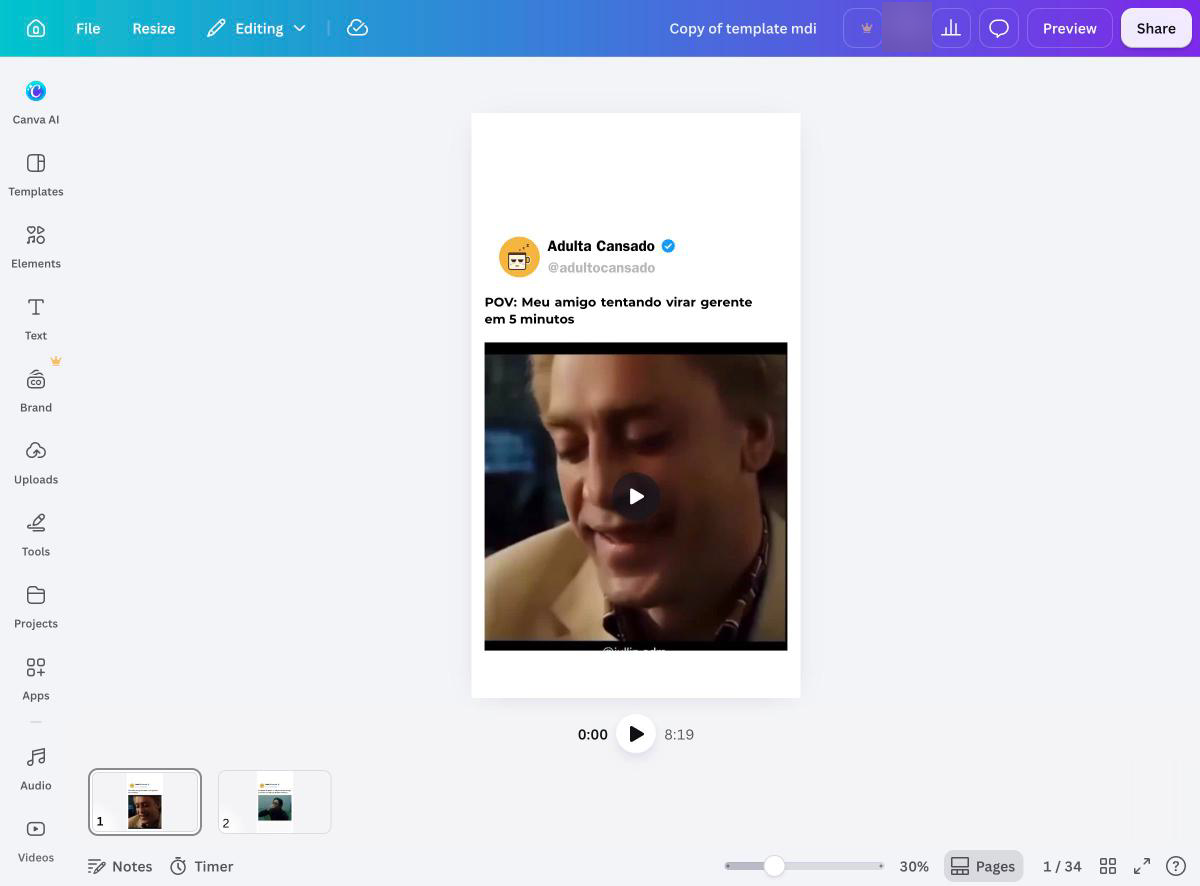Open the File menu

(x=88, y=28)
